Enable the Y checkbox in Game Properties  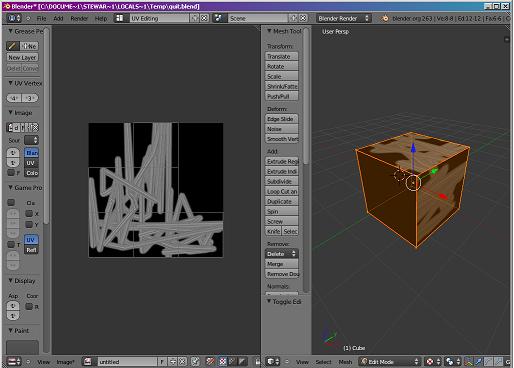[29, 224]
